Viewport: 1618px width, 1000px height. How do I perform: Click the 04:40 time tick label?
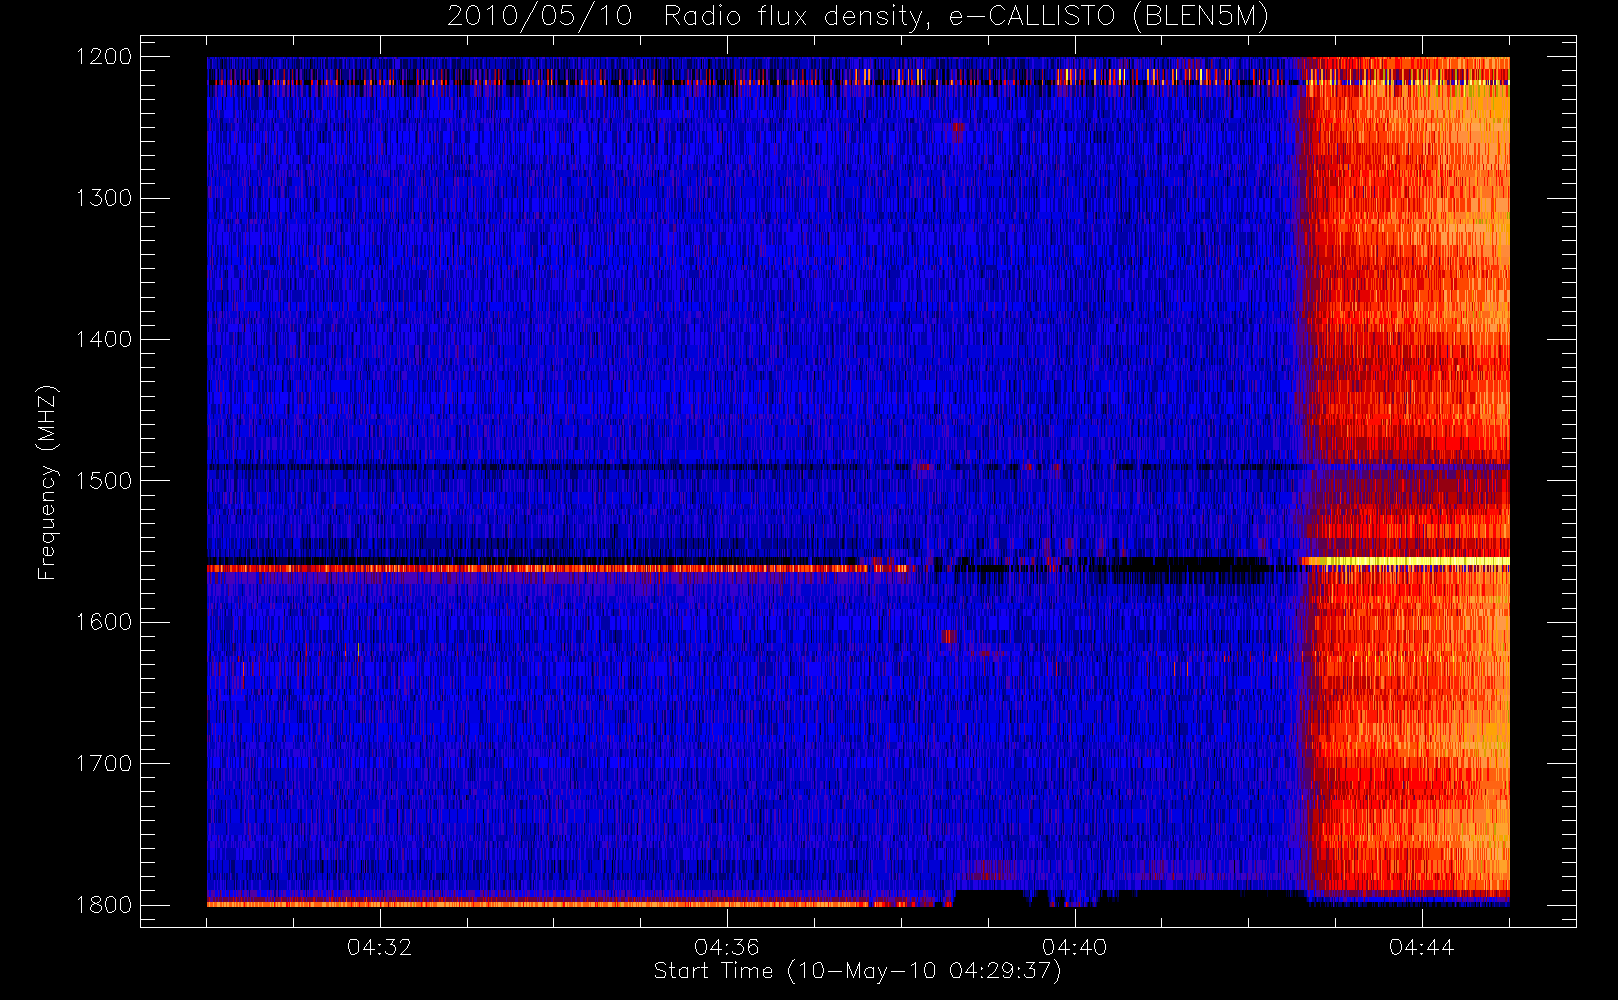tap(1074, 947)
